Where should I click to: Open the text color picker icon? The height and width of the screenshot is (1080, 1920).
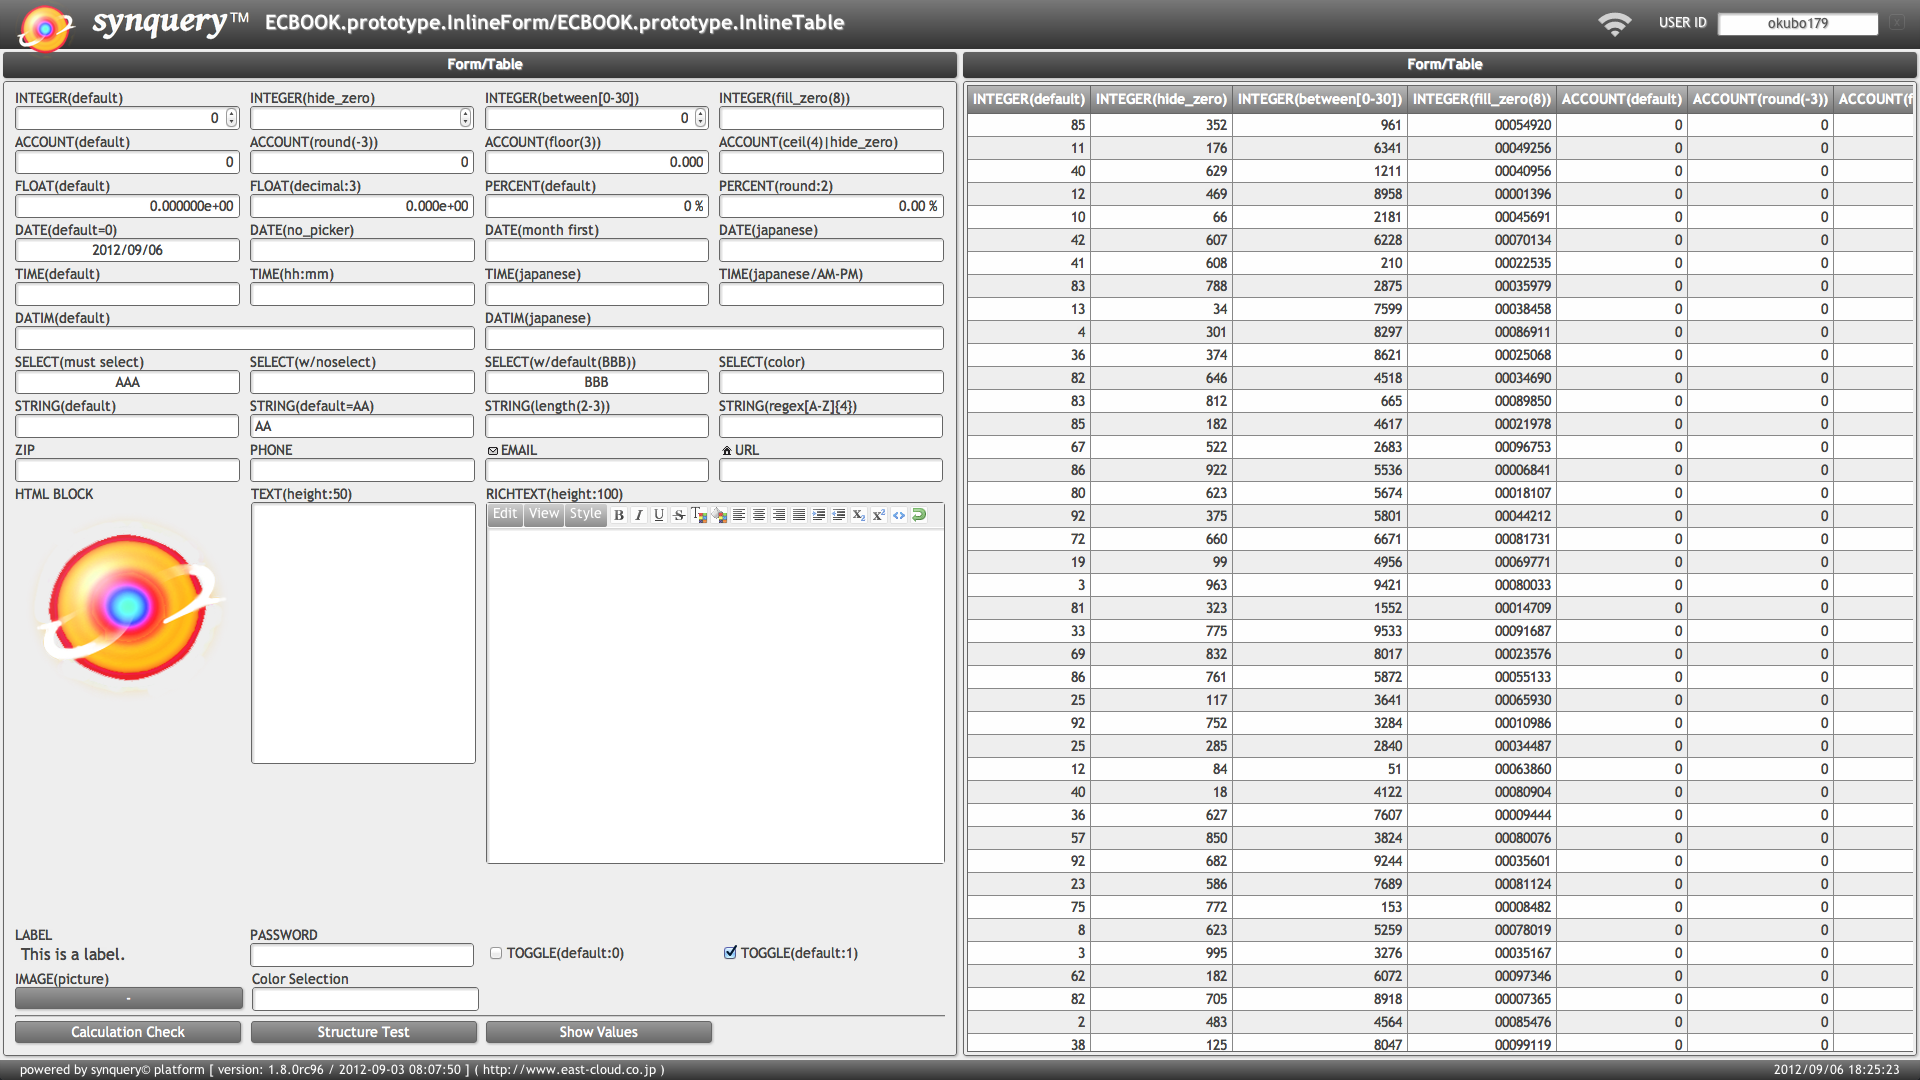point(699,515)
